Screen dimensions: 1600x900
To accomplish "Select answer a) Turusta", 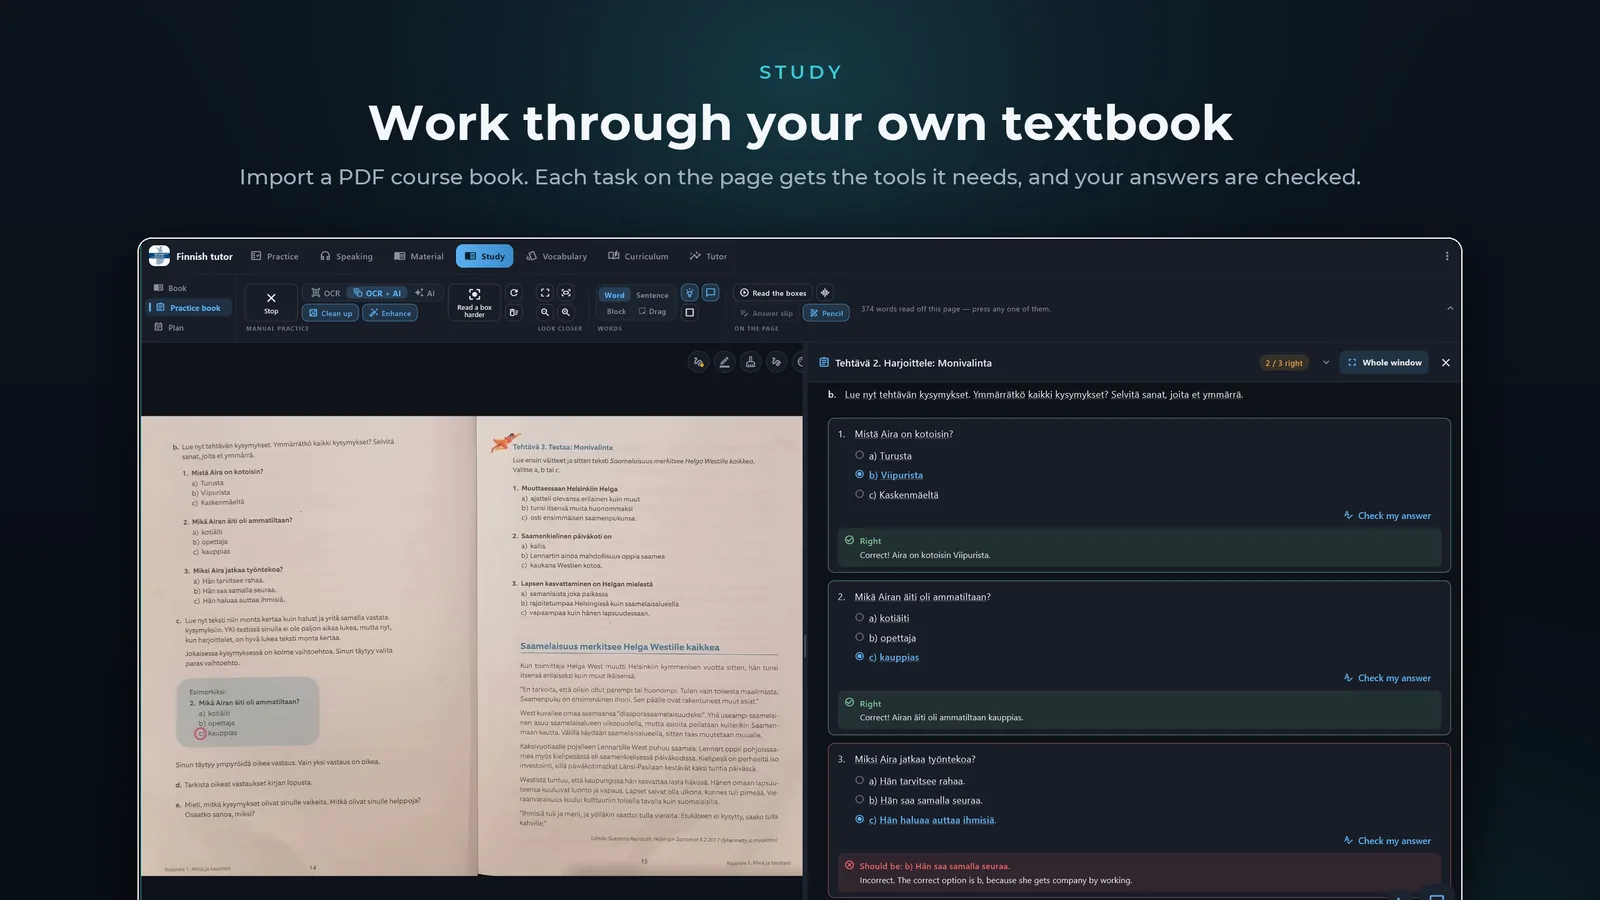I will [x=884, y=456].
